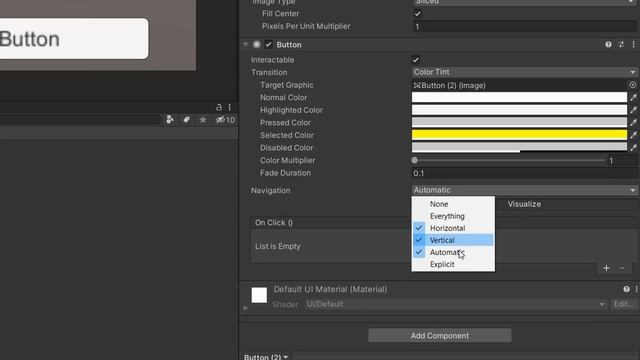Use eyedropper for Disabled Color
The height and width of the screenshot is (360, 640).
click(633, 148)
